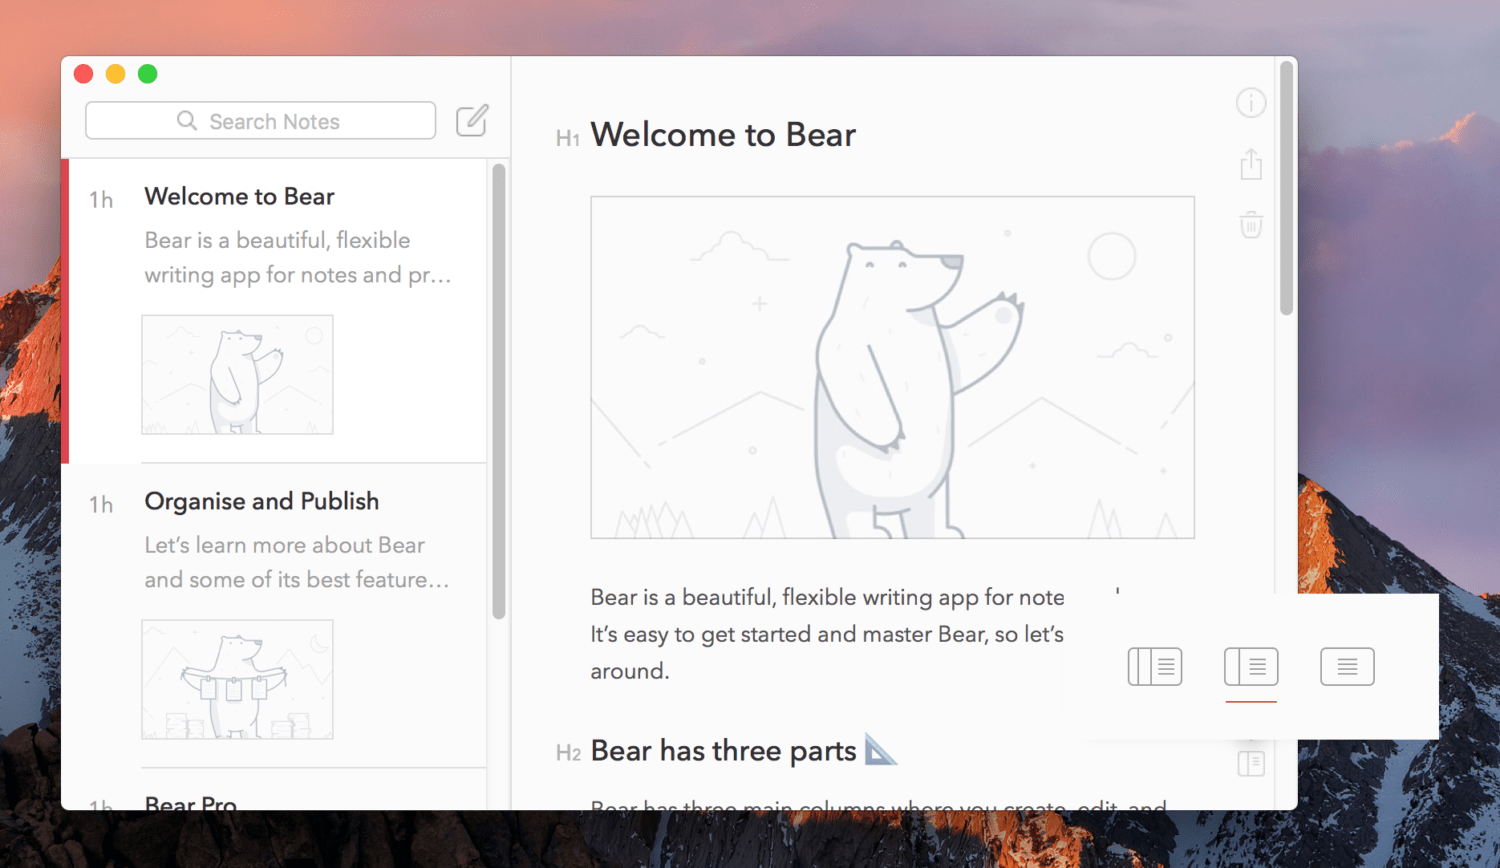Click the H1 heading marker

pos(567,138)
